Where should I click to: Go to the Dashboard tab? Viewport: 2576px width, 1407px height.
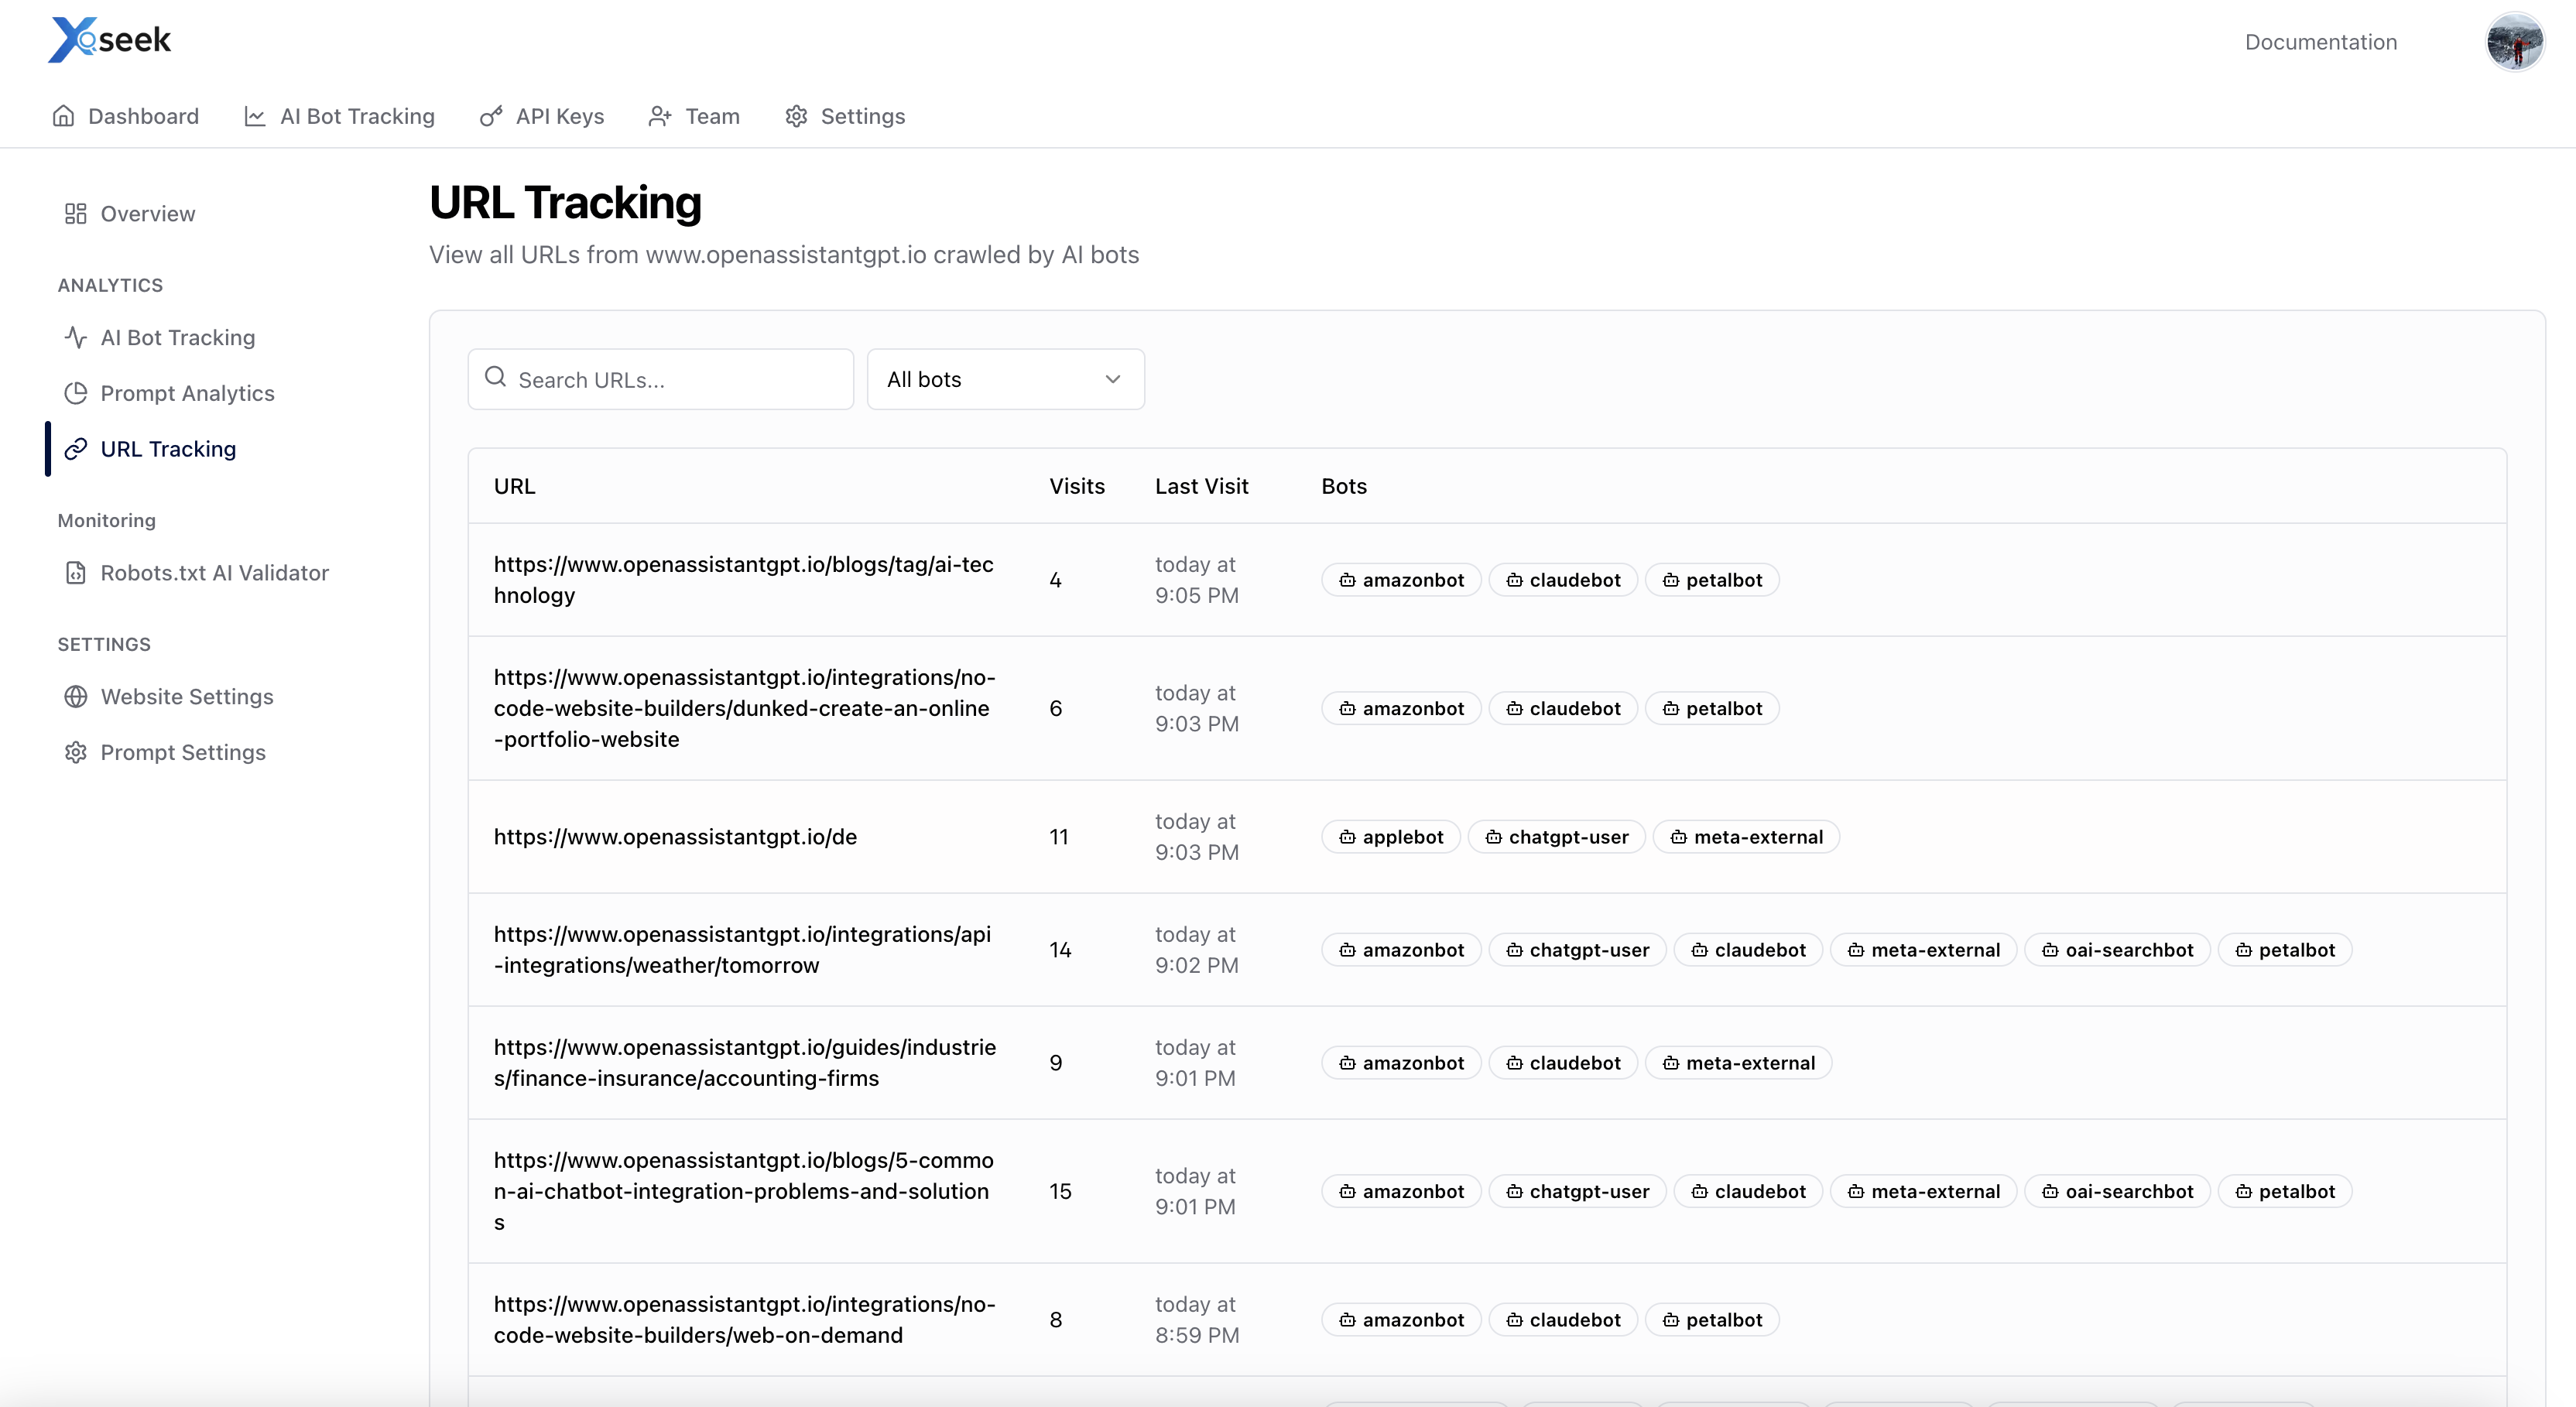(x=125, y=116)
